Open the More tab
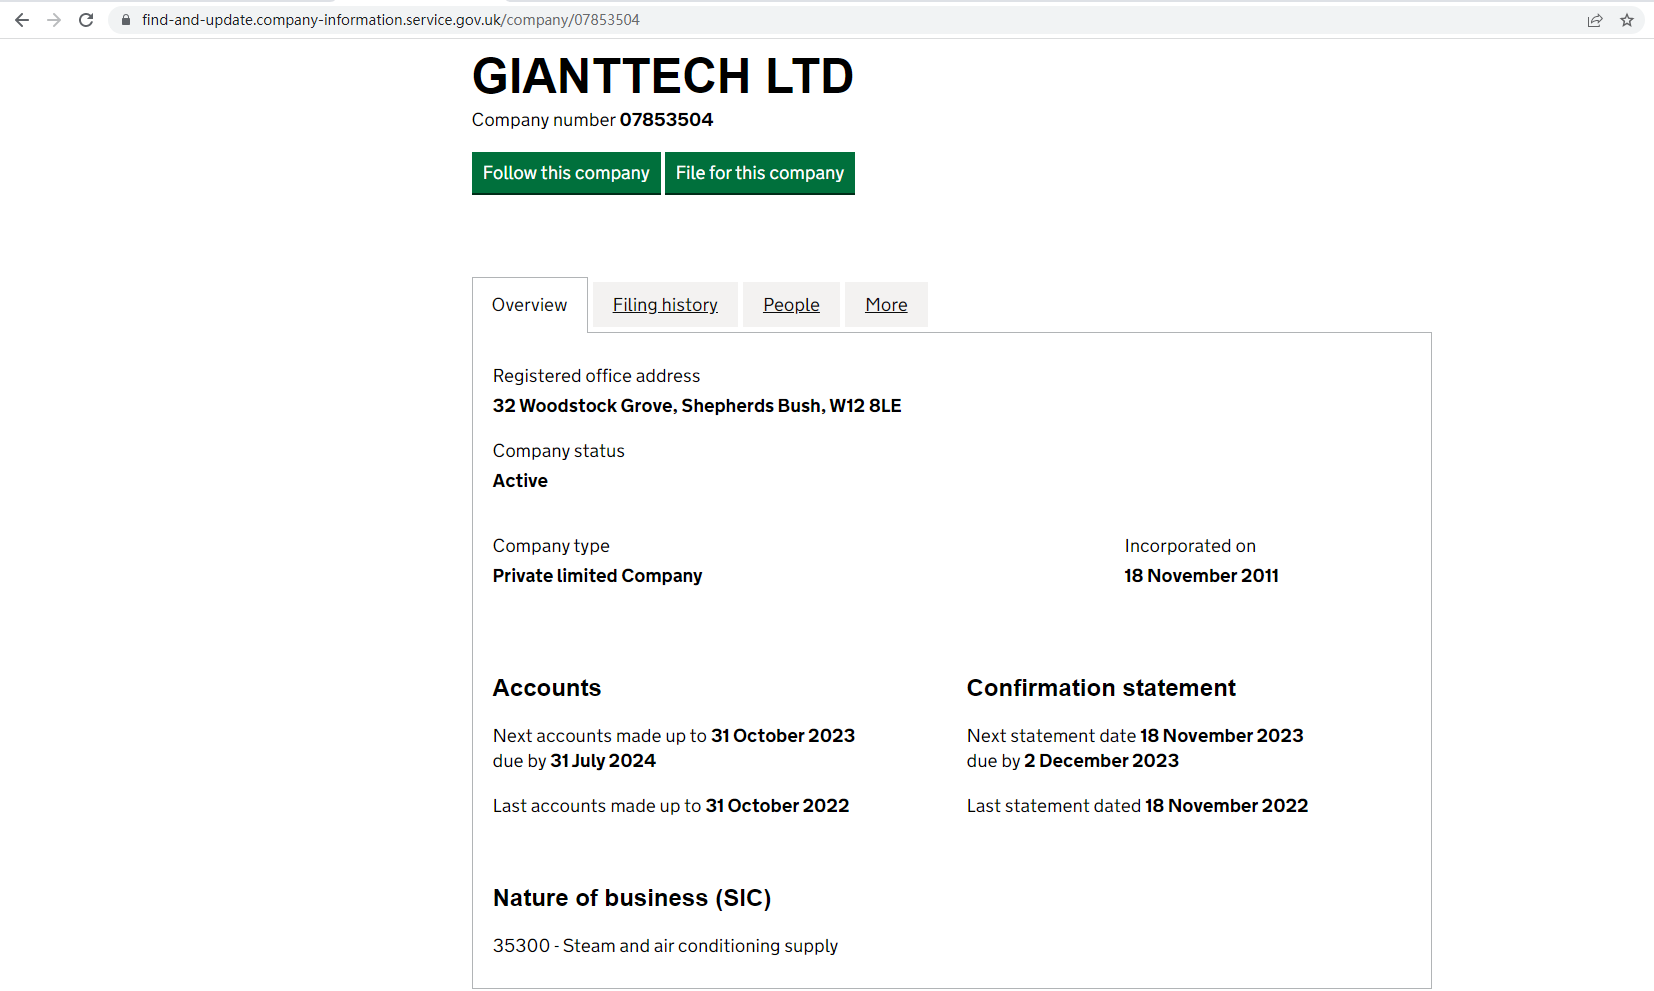This screenshot has height=991, width=1654. click(886, 305)
